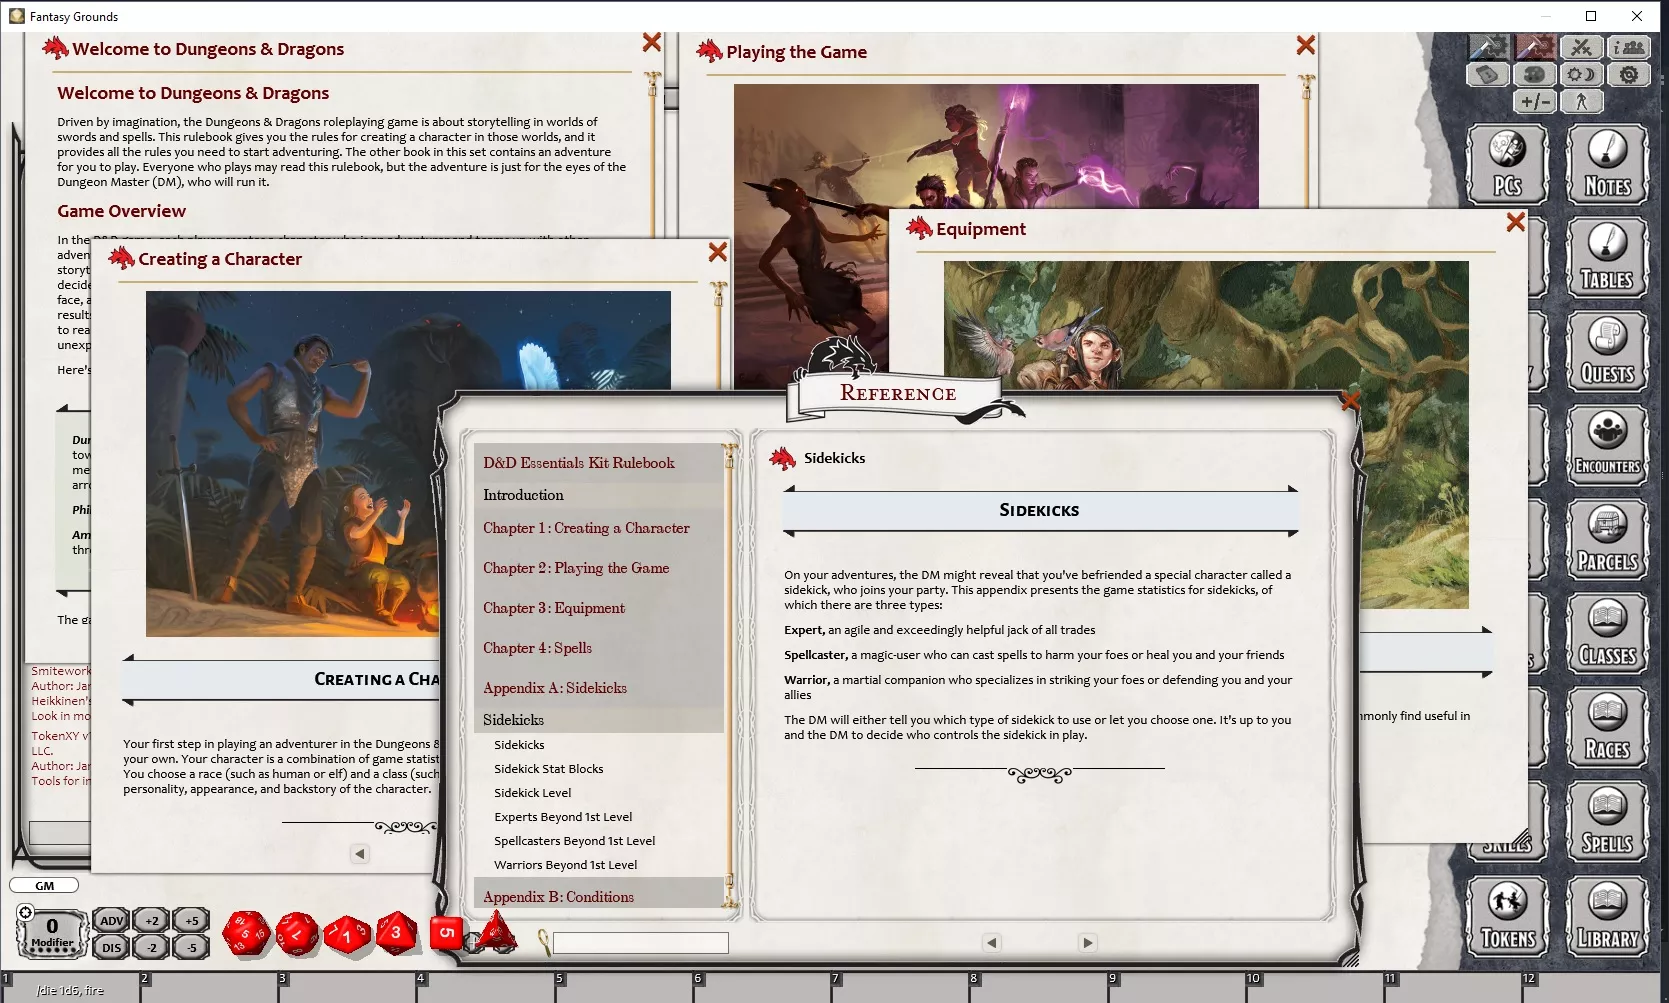Toggle the -2 modifier button

click(151, 947)
